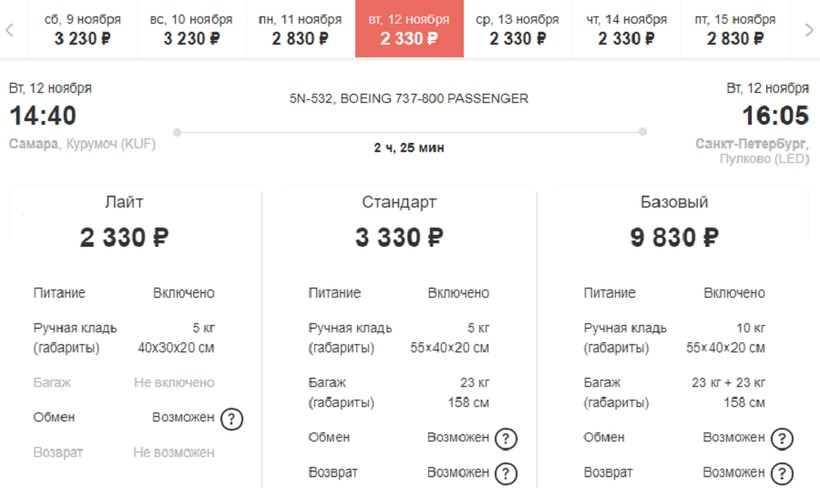Open exchange help icon in Базовый fare
820x488 pixels.
pyautogui.click(x=782, y=438)
